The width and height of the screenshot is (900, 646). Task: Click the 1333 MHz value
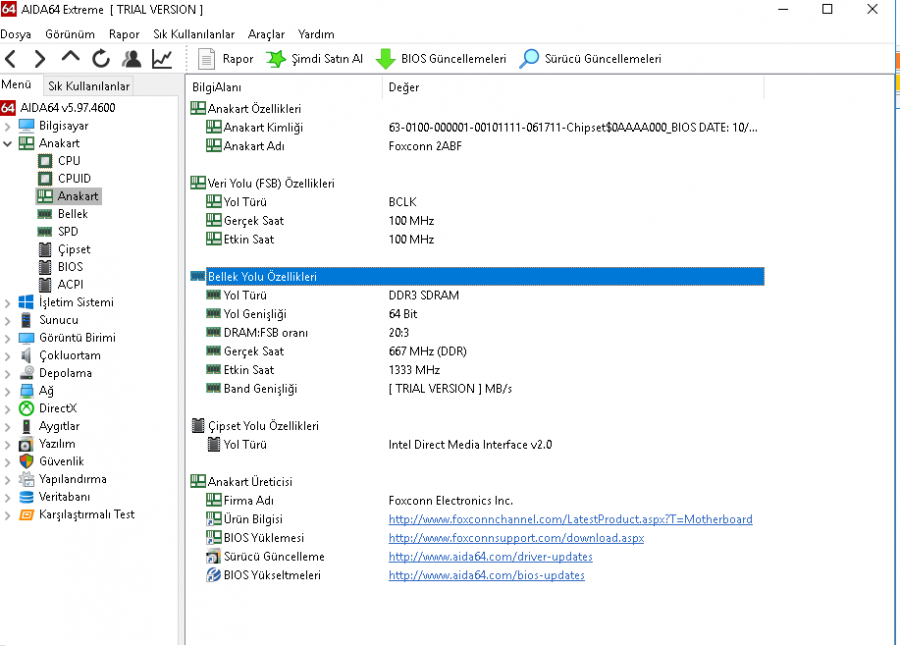tap(414, 370)
